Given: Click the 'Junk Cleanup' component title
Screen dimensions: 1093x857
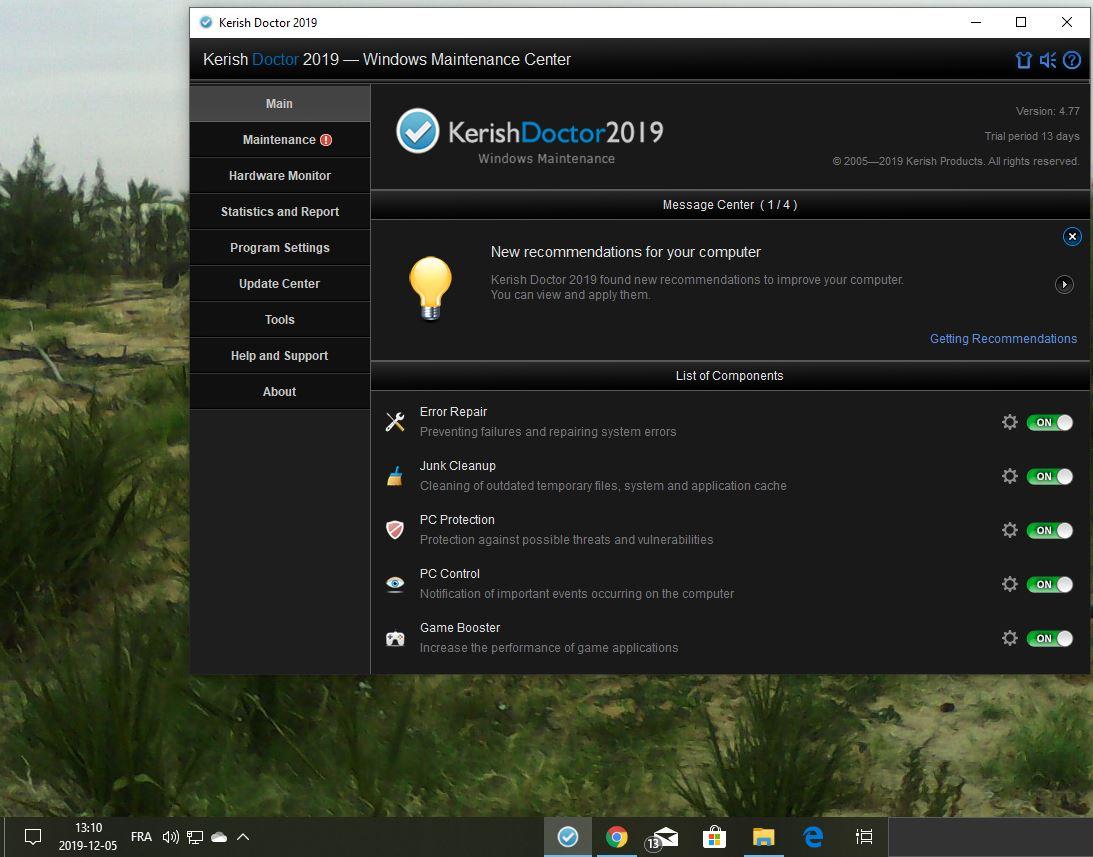Looking at the screenshot, I should click(x=457, y=466).
